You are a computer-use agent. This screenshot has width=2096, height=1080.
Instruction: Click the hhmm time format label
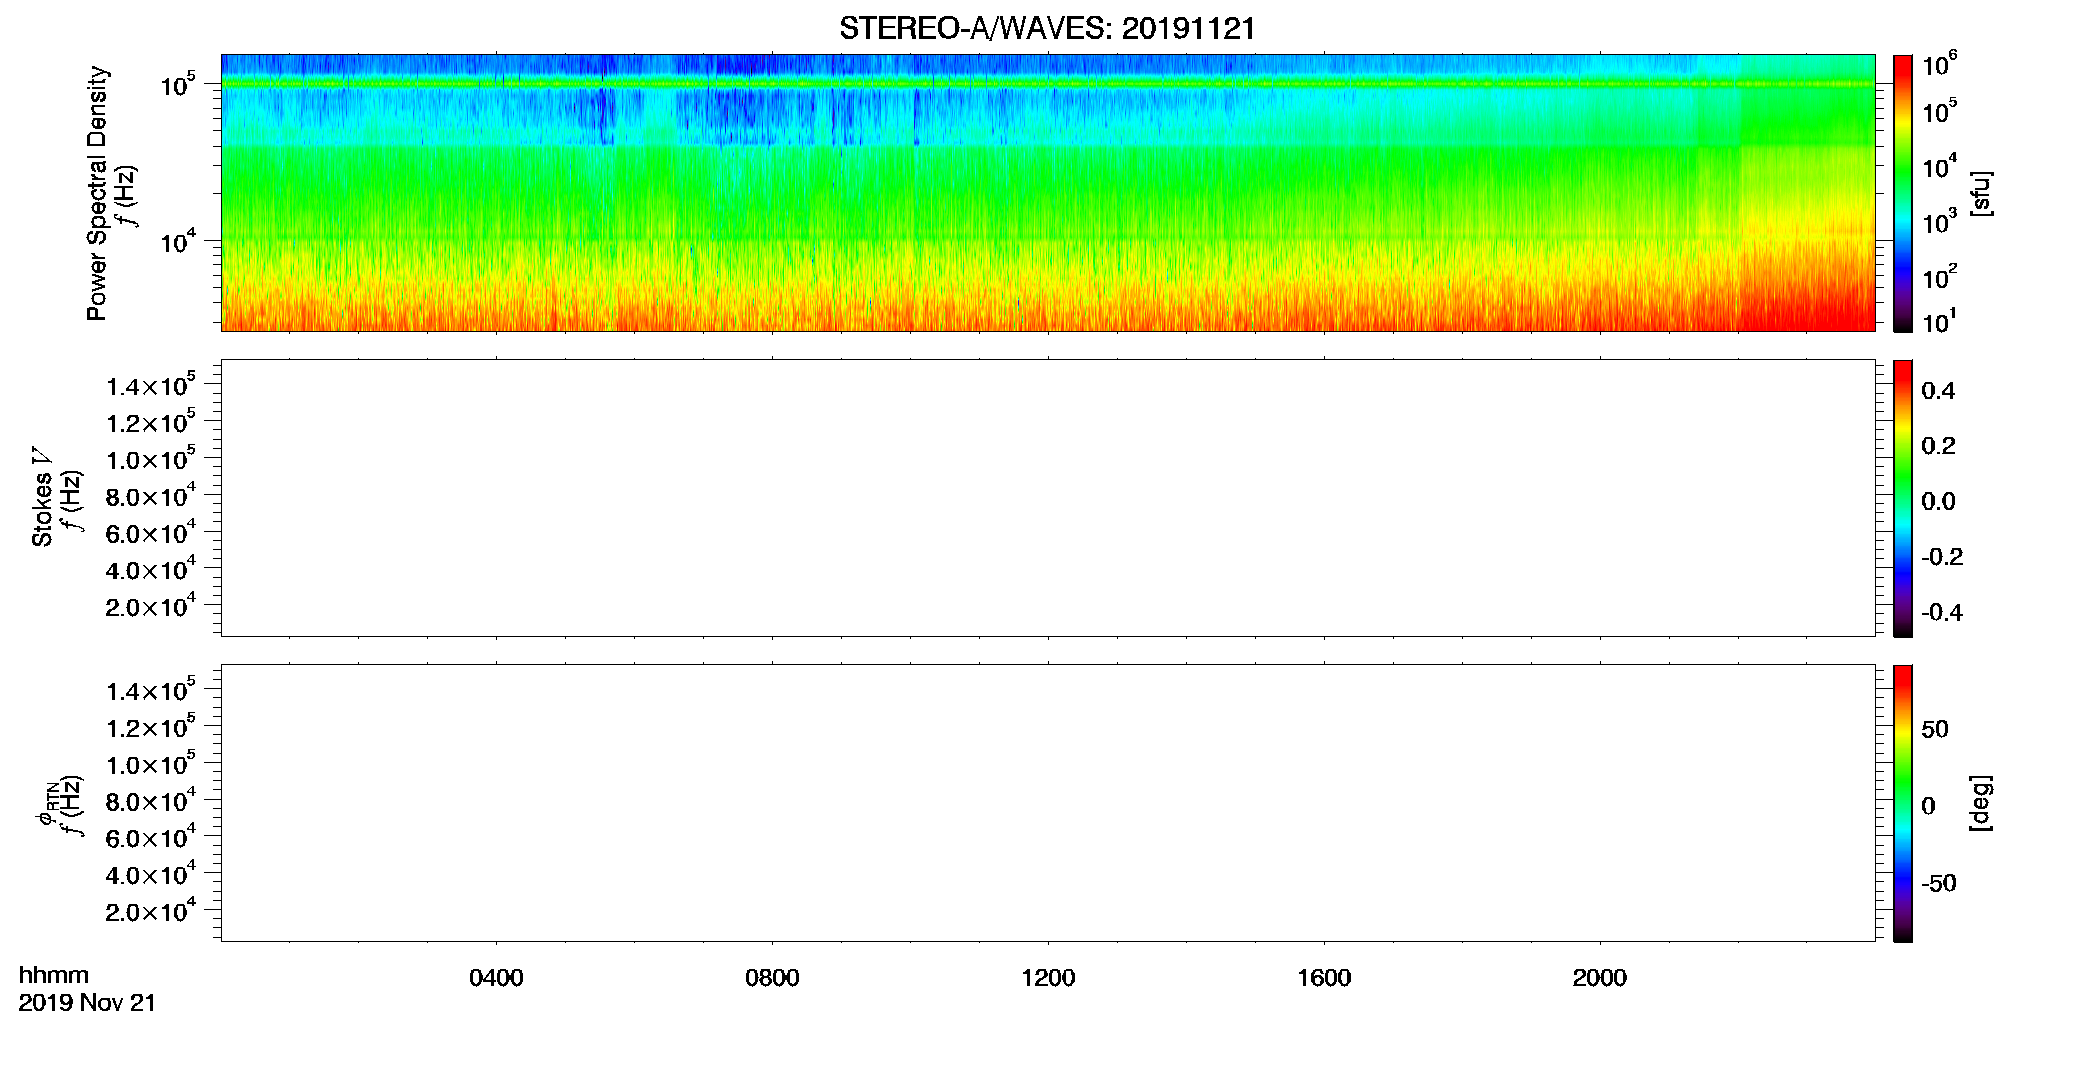click(54, 975)
